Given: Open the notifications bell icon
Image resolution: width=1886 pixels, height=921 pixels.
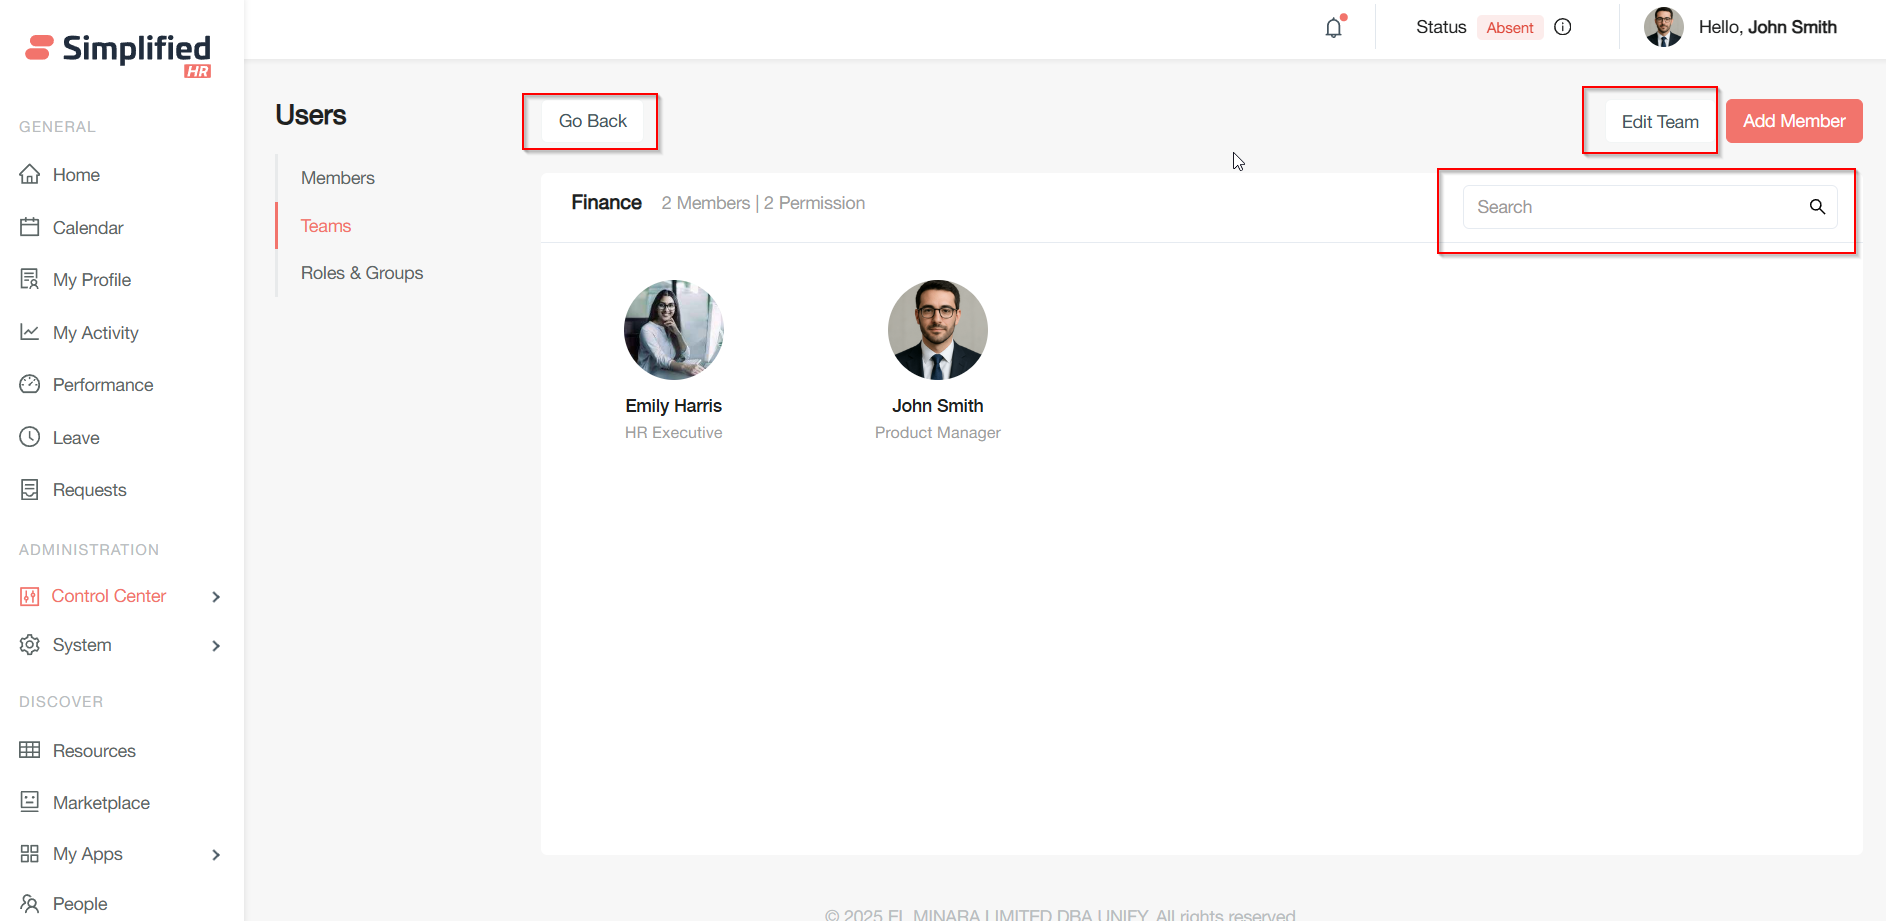Looking at the screenshot, I should 1334,28.
